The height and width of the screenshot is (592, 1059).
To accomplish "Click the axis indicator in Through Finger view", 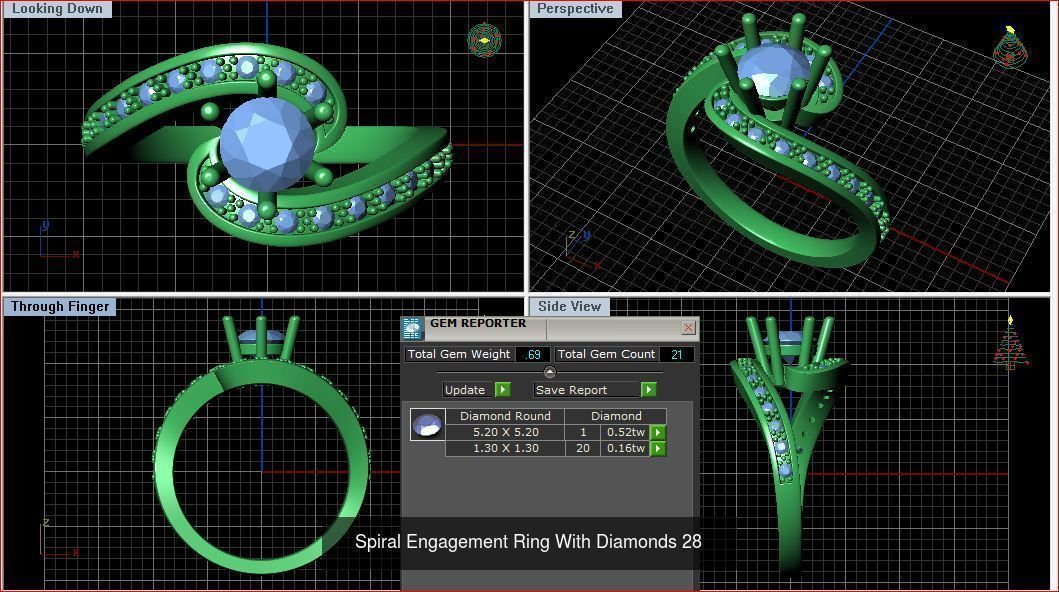I will [58, 539].
